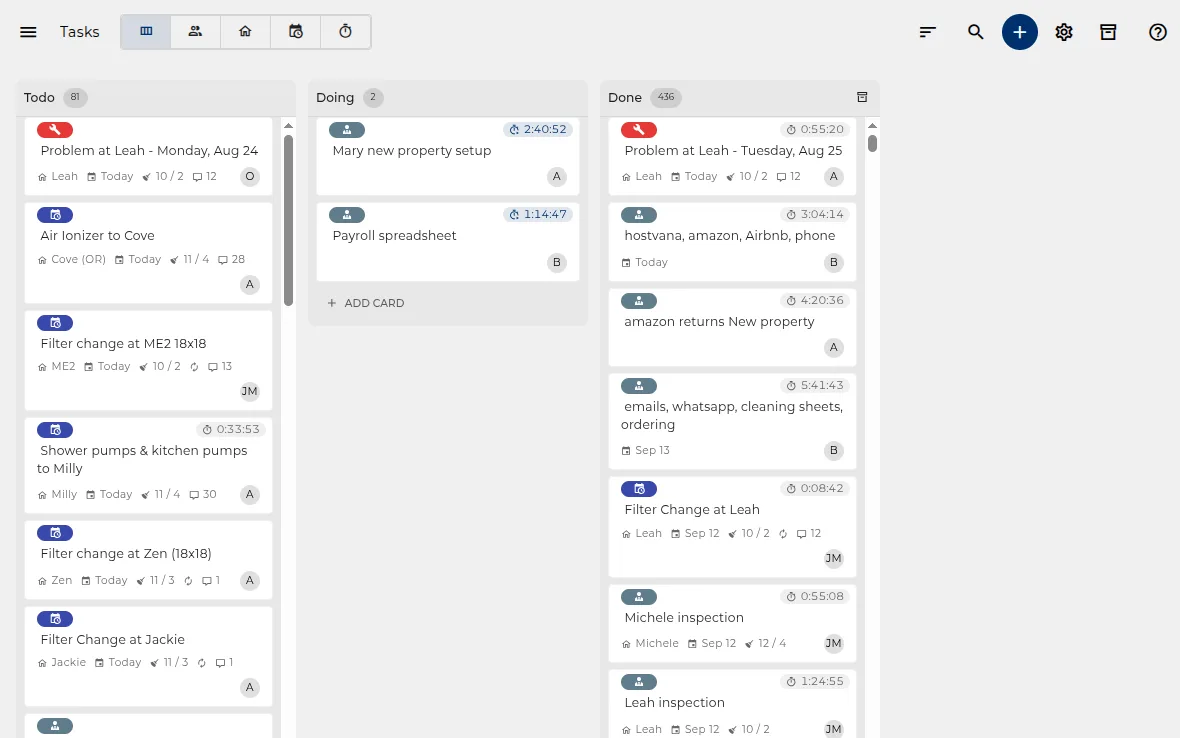1180x738 pixels.
Task: Click the running timer 2:40:52 on Mary card
Action: coord(538,129)
